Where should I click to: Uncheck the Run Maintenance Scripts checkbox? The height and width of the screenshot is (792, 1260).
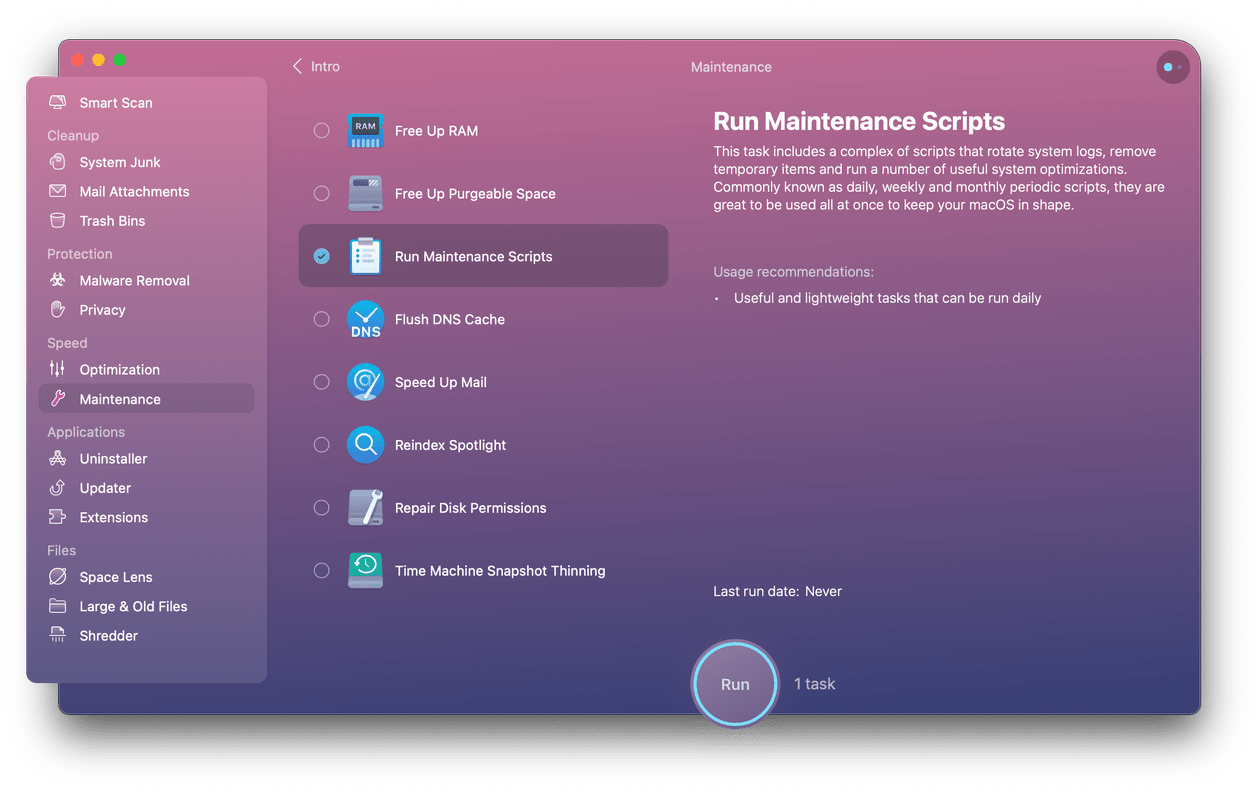click(321, 256)
